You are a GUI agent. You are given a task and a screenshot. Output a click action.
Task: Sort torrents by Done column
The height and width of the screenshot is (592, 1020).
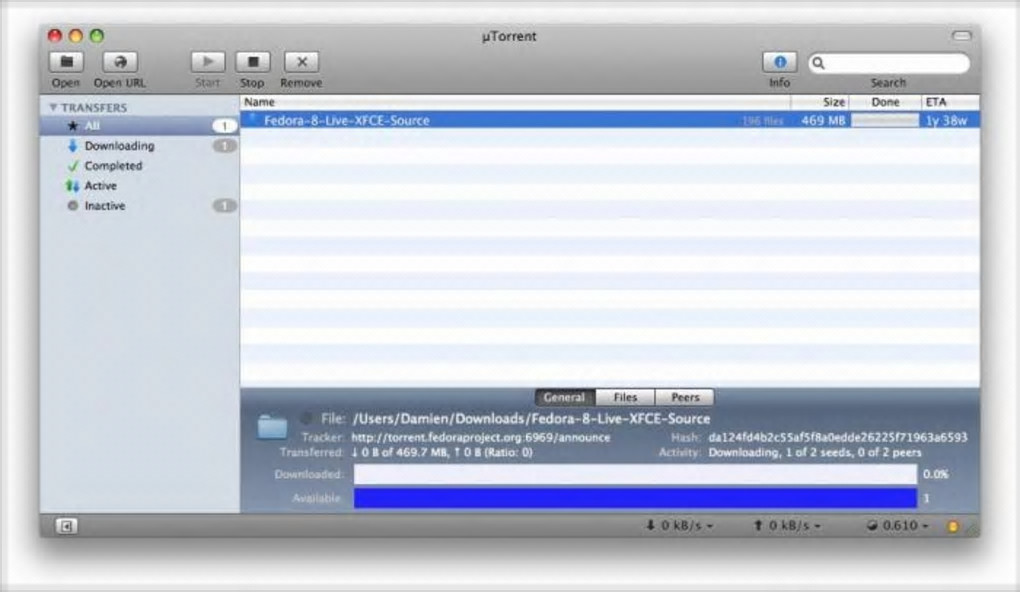pos(885,102)
